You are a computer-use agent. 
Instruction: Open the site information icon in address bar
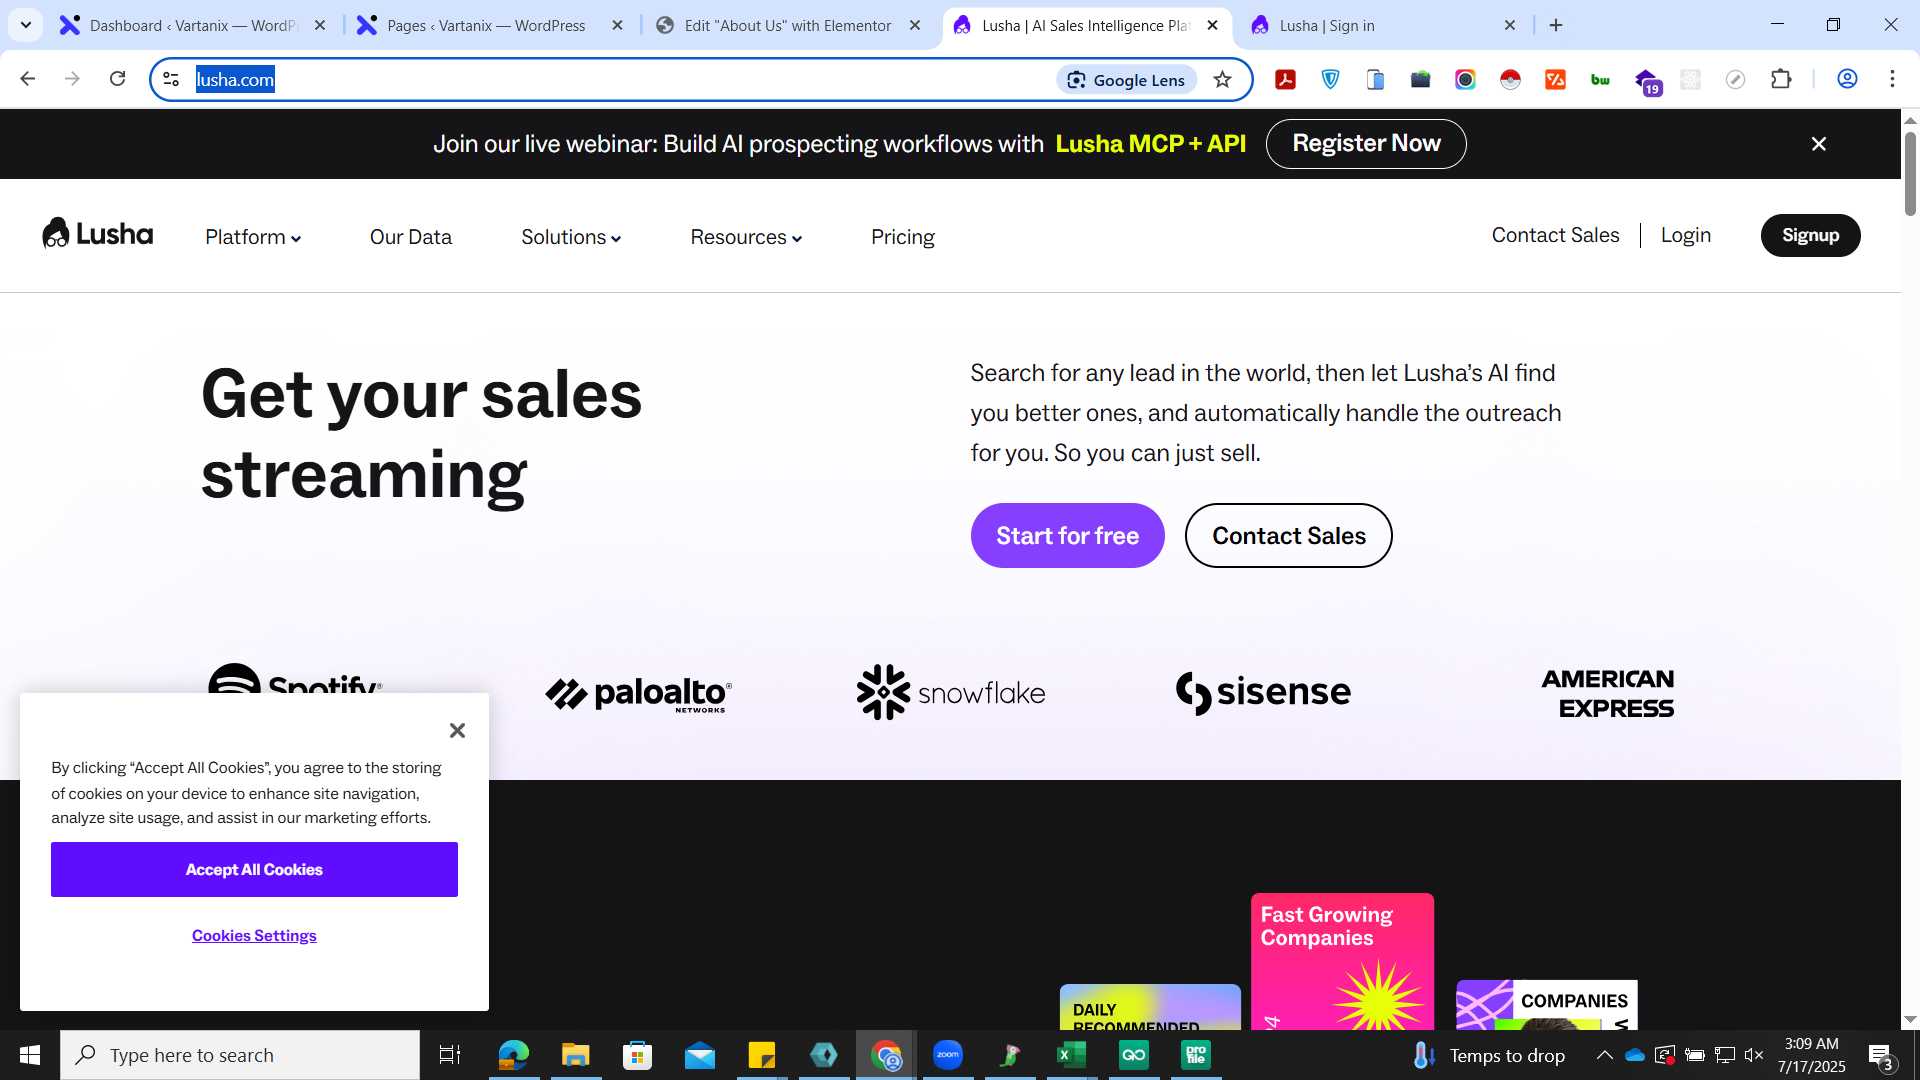[x=171, y=79]
